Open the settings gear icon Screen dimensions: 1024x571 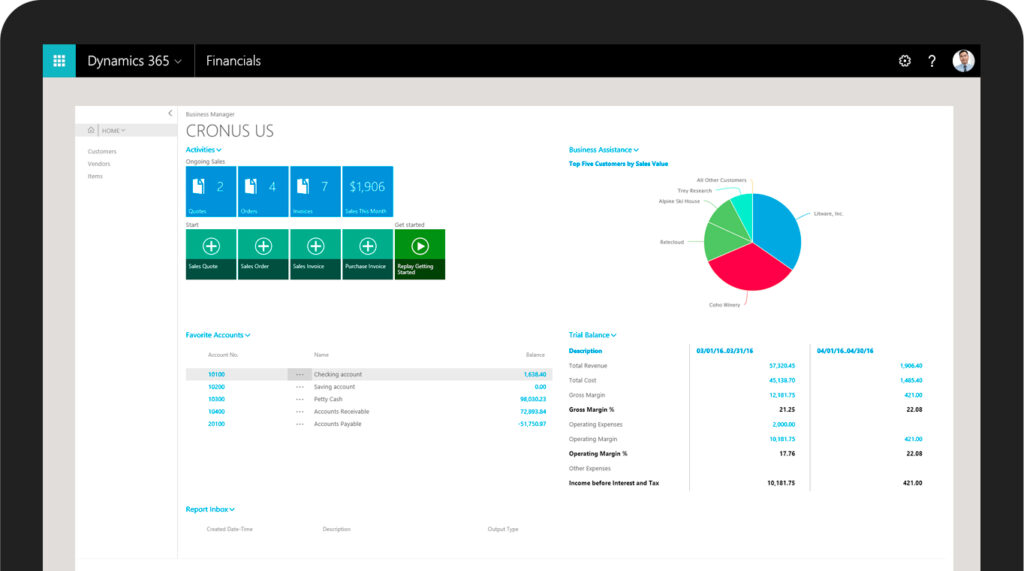[904, 61]
